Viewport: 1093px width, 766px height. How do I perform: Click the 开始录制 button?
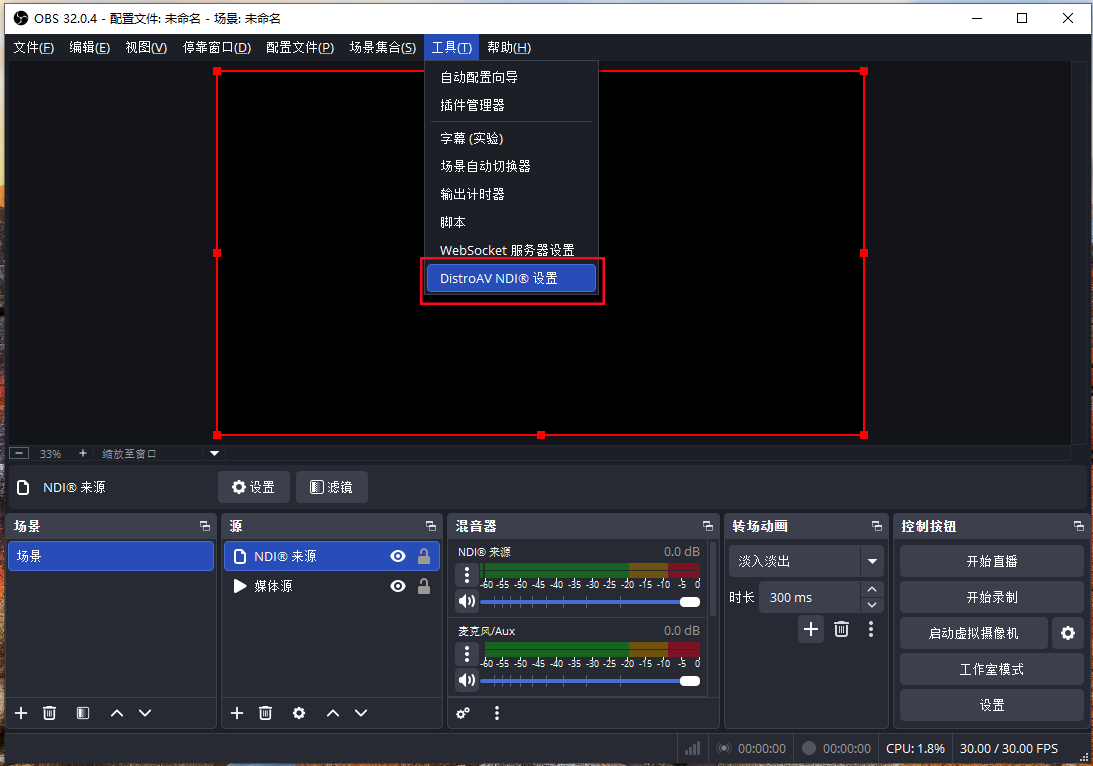[x=991, y=597]
